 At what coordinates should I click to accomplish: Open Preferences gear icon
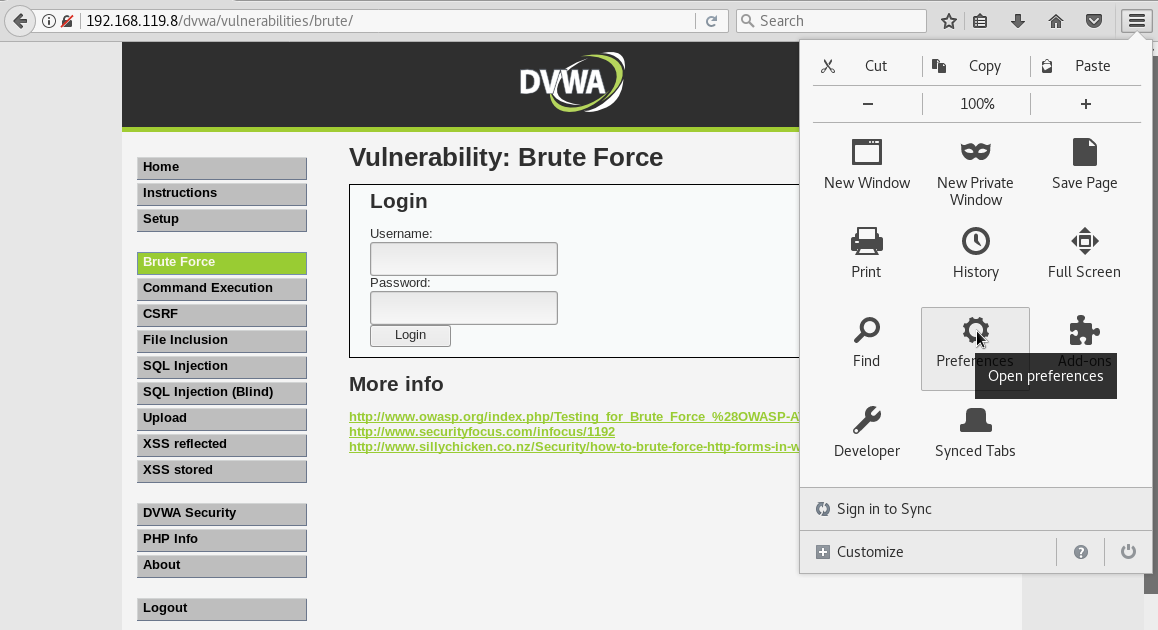point(975,331)
